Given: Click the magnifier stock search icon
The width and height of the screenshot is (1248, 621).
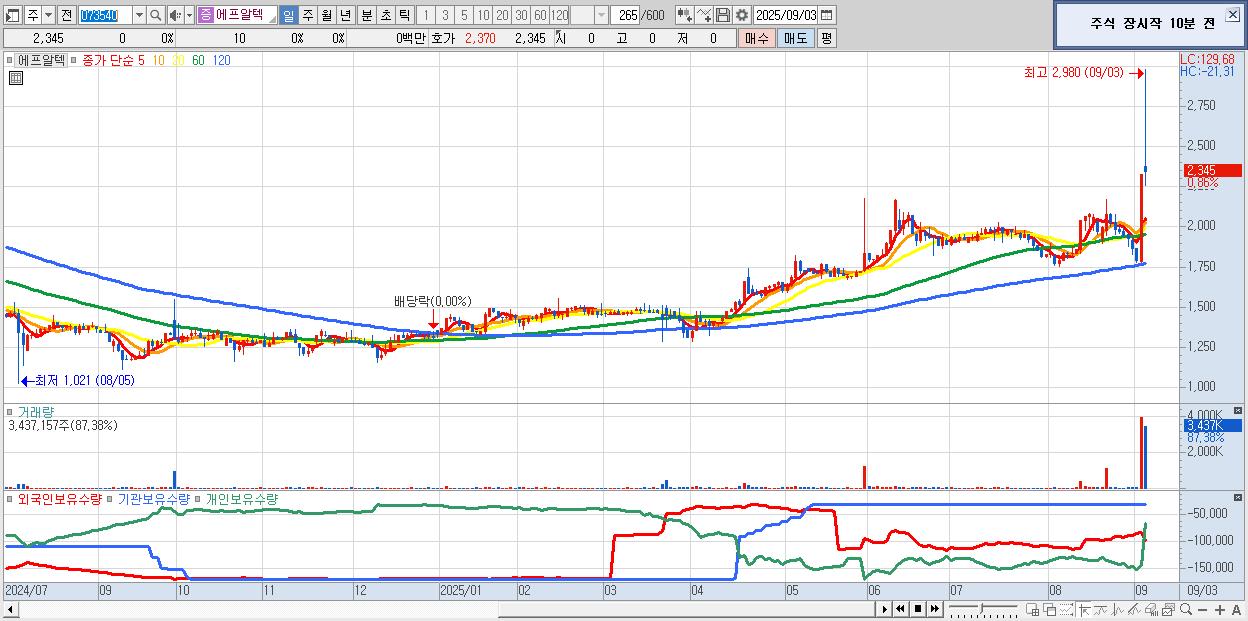Looking at the screenshot, I should (x=156, y=15).
